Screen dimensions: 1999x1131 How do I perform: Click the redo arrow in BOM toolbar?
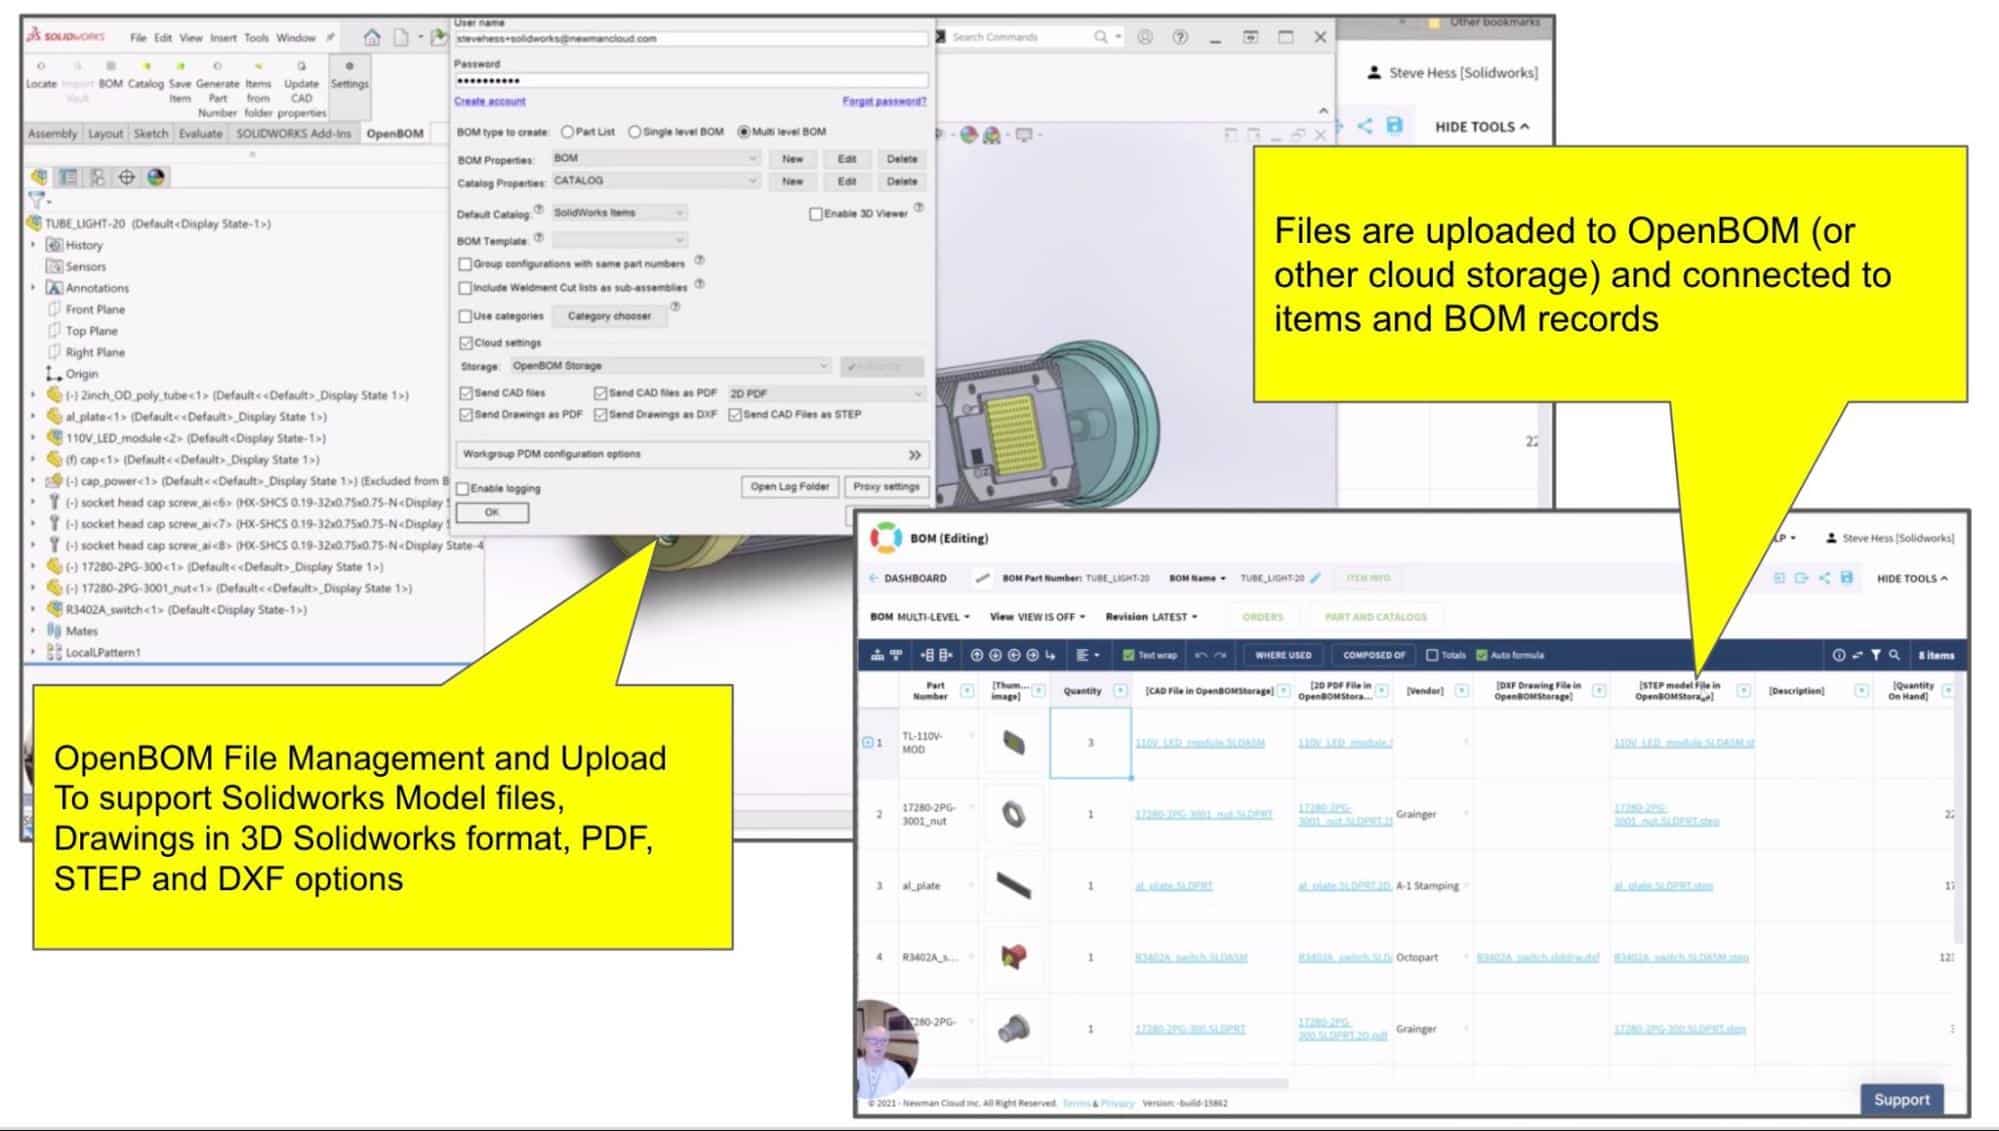point(1220,655)
